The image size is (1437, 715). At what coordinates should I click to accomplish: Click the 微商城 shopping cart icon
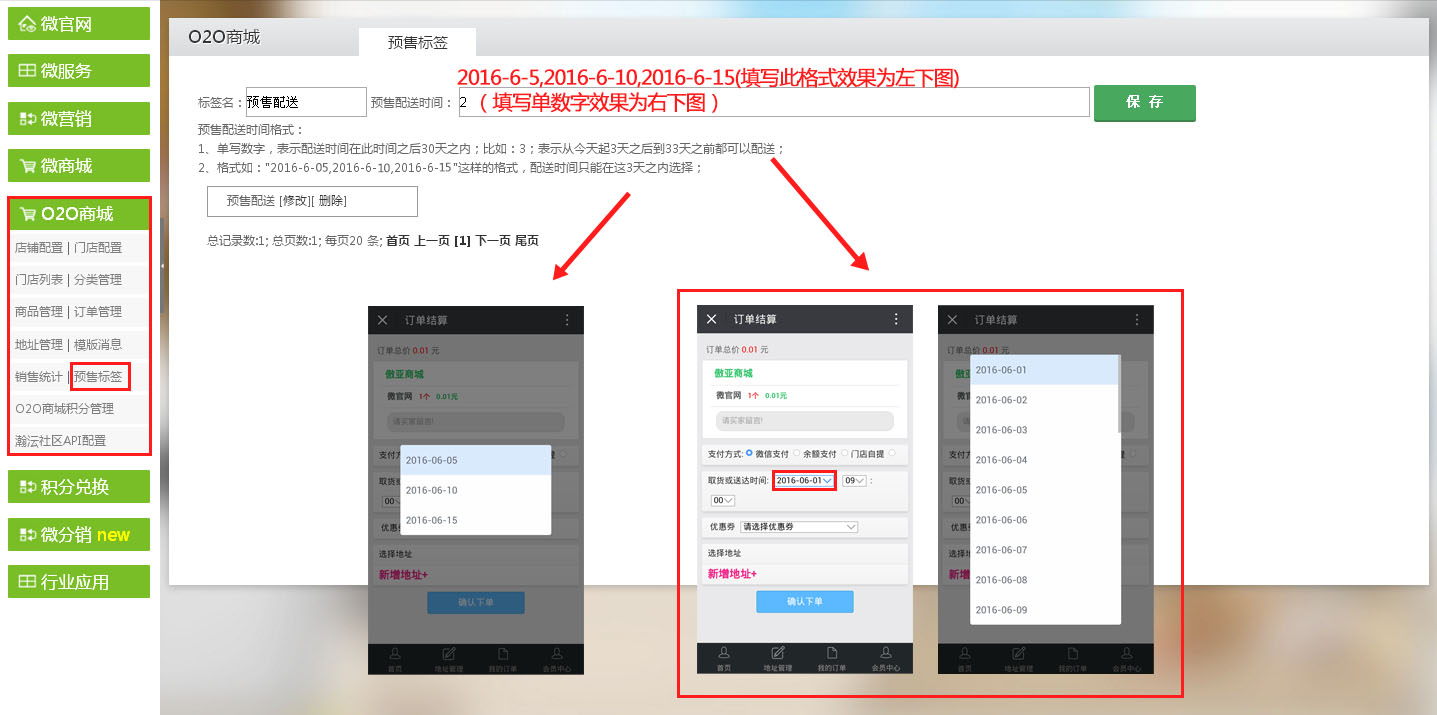pyautogui.click(x=27, y=166)
